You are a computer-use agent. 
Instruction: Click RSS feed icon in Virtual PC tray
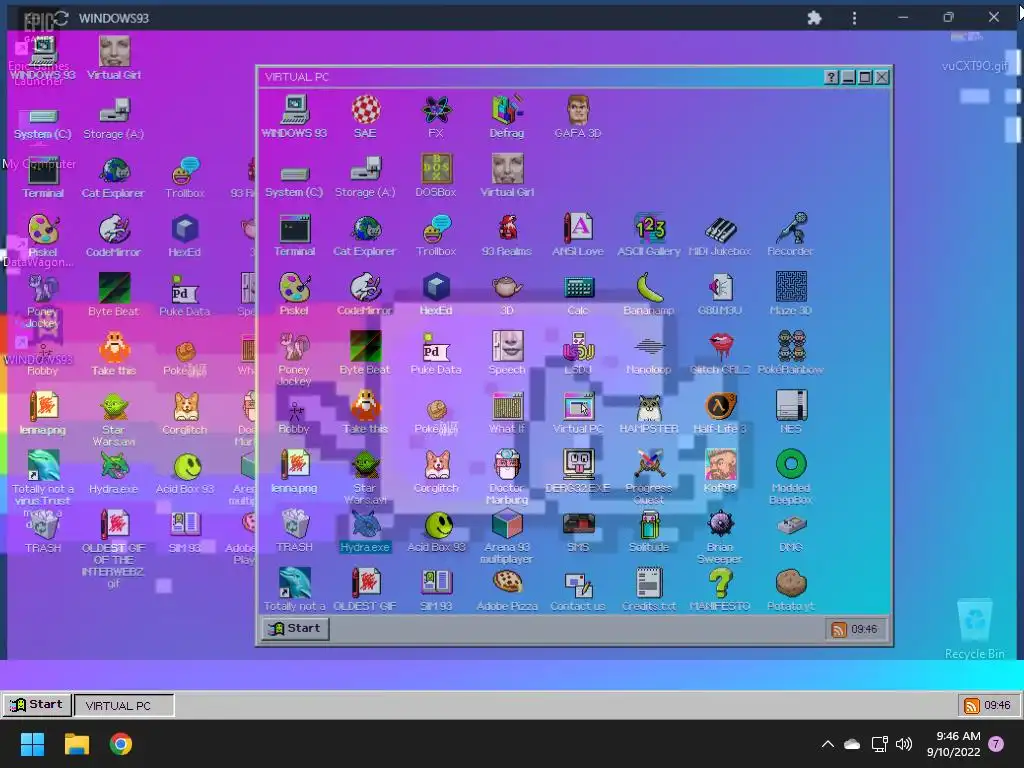point(839,629)
